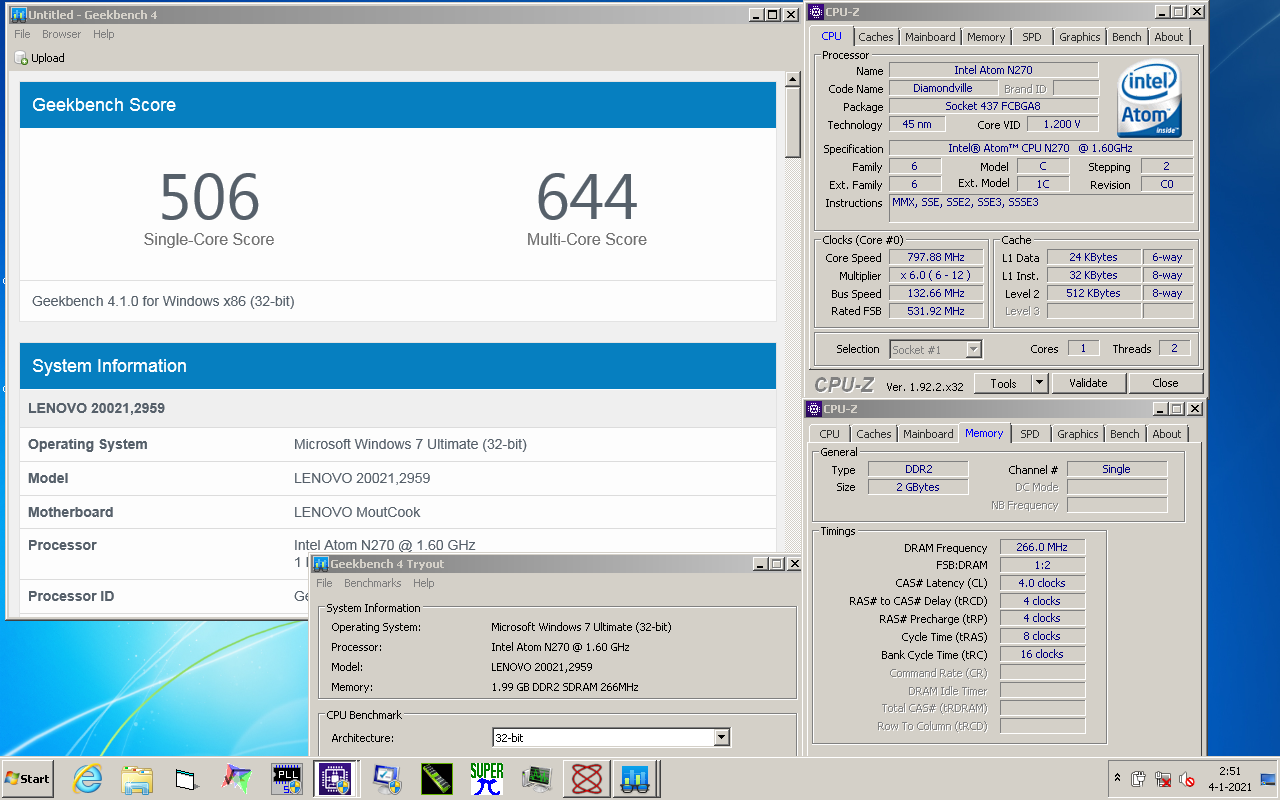Image resolution: width=1280 pixels, height=800 pixels.
Task: Open Internet Explorer from the taskbar
Action: (x=87, y=778)
